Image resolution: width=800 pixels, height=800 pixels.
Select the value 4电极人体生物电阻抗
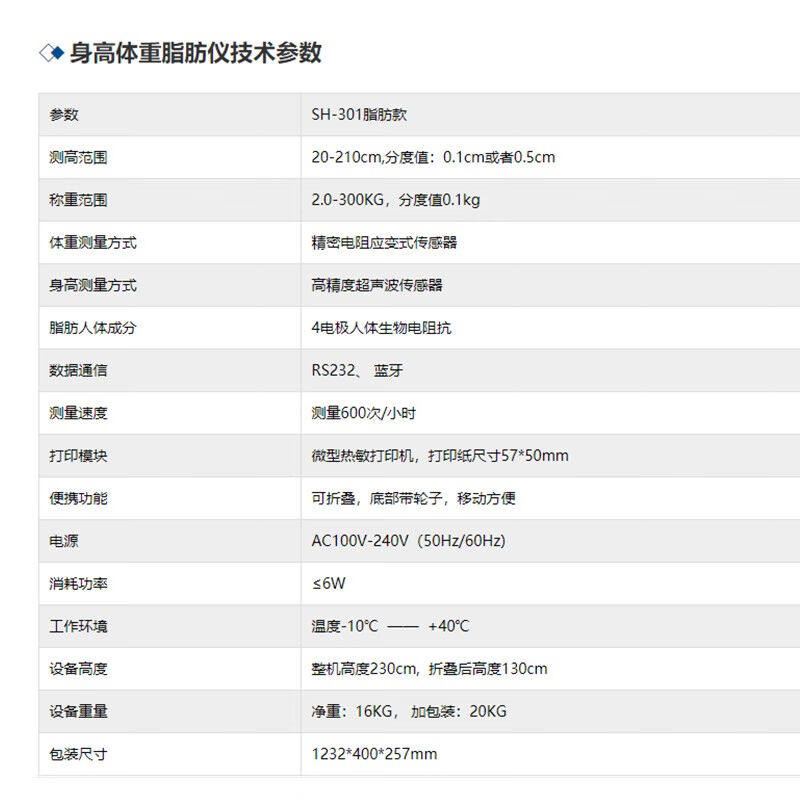381,328
